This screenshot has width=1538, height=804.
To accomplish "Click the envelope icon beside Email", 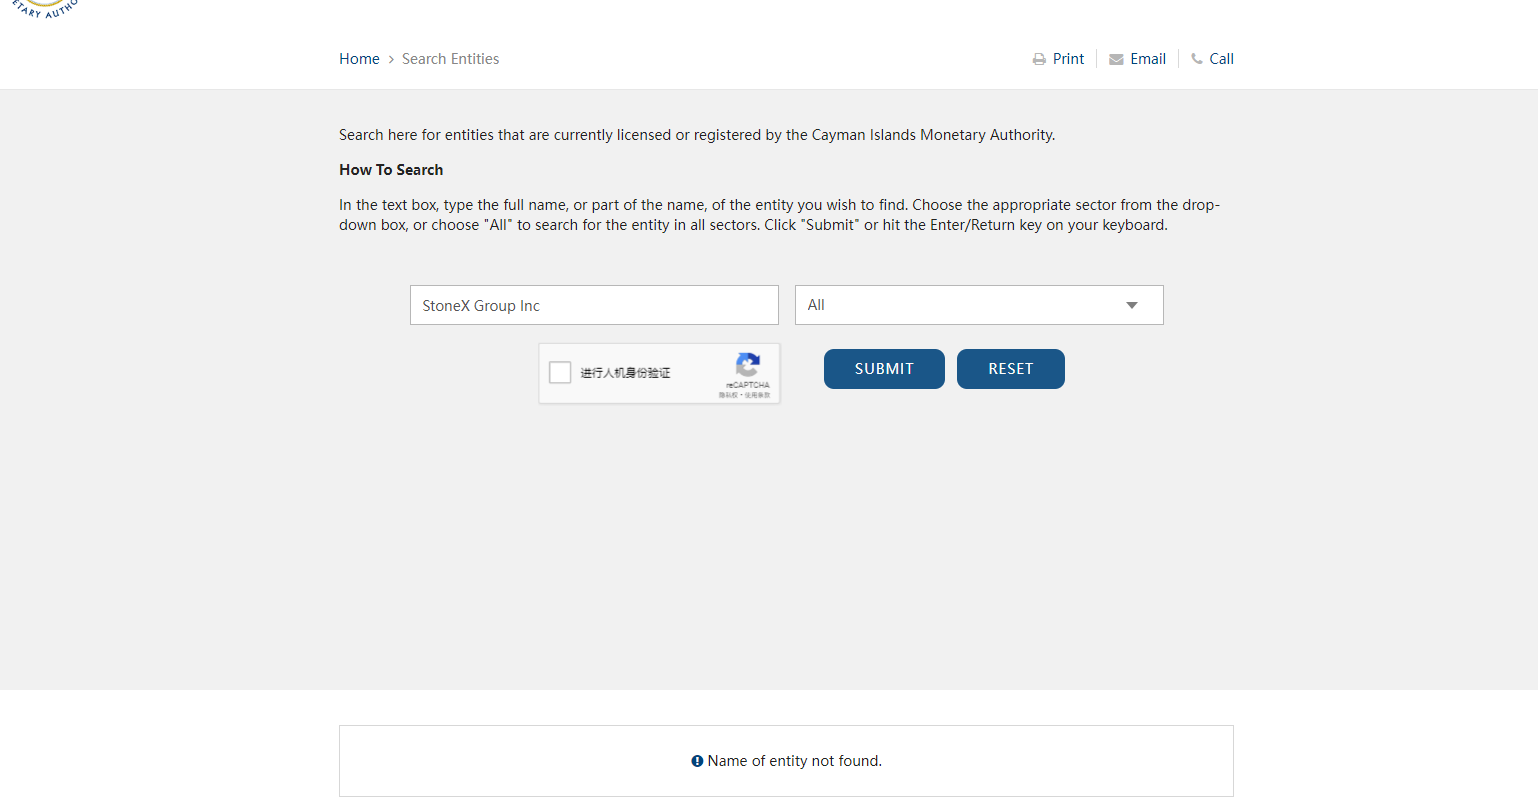I will (x=1116, y=60).
